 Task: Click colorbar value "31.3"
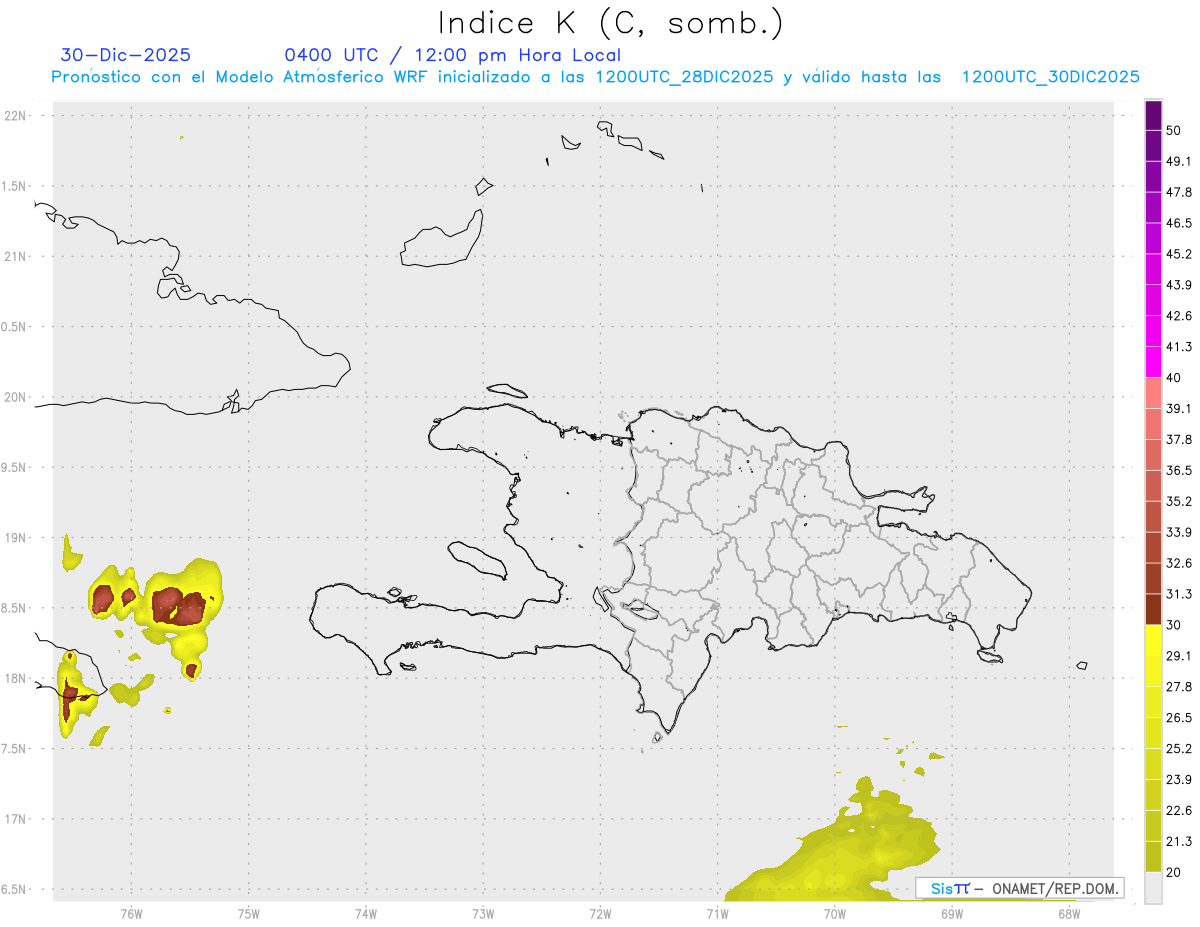click(x=1179, y=594)
